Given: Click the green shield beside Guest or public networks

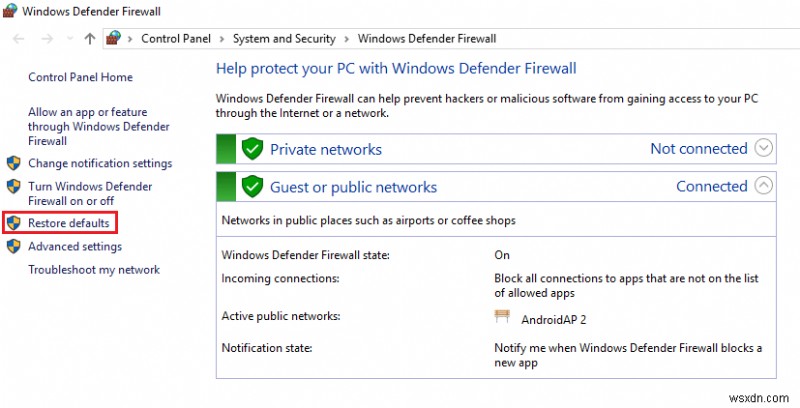Looking at the screenshot, I should coord(252,187).
